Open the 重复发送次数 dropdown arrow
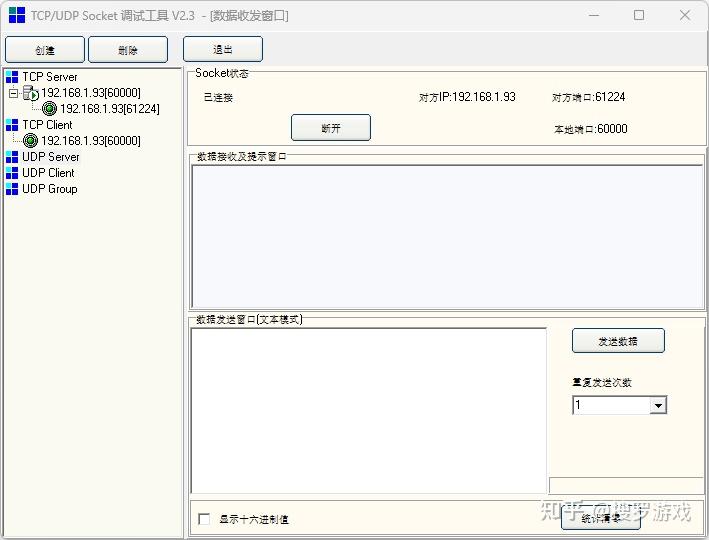The height and width of the screenshot is (540, 709). pos(658,405)
